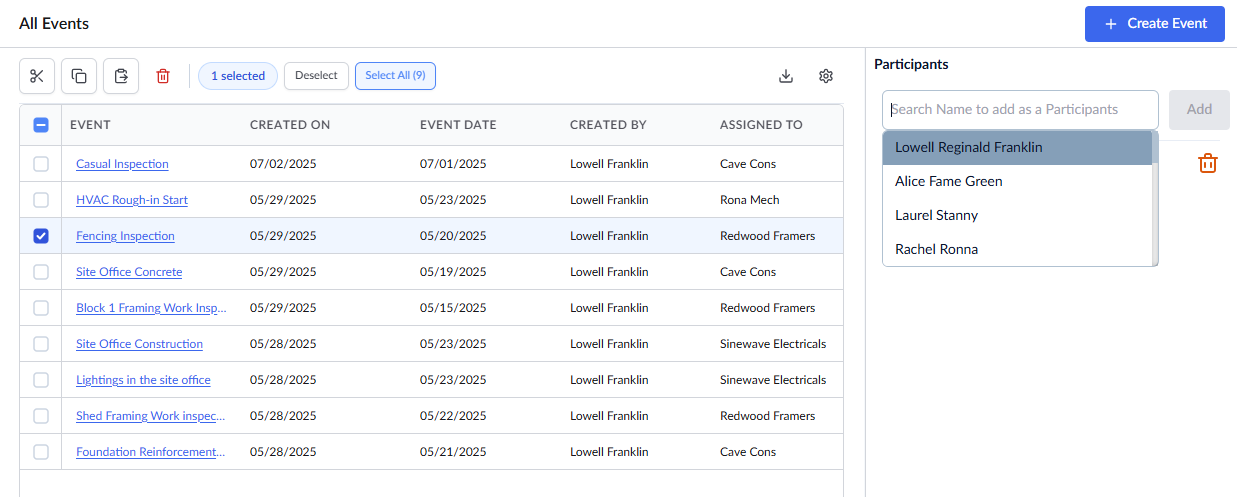Open the Site Office Concrete link
The image size is (1237, 497).
tap(129, 272)
